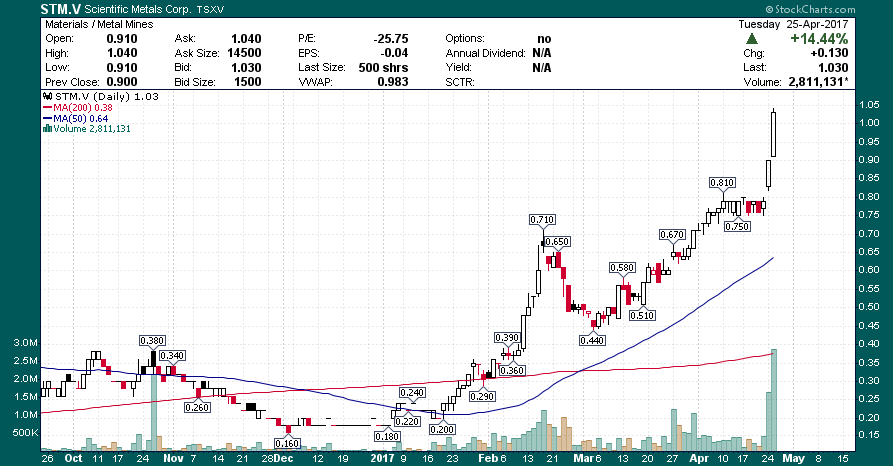Click the 0.180 price callout
Image resolution: width=893 pixels, height=466 pixels.
tap(387, 436)
